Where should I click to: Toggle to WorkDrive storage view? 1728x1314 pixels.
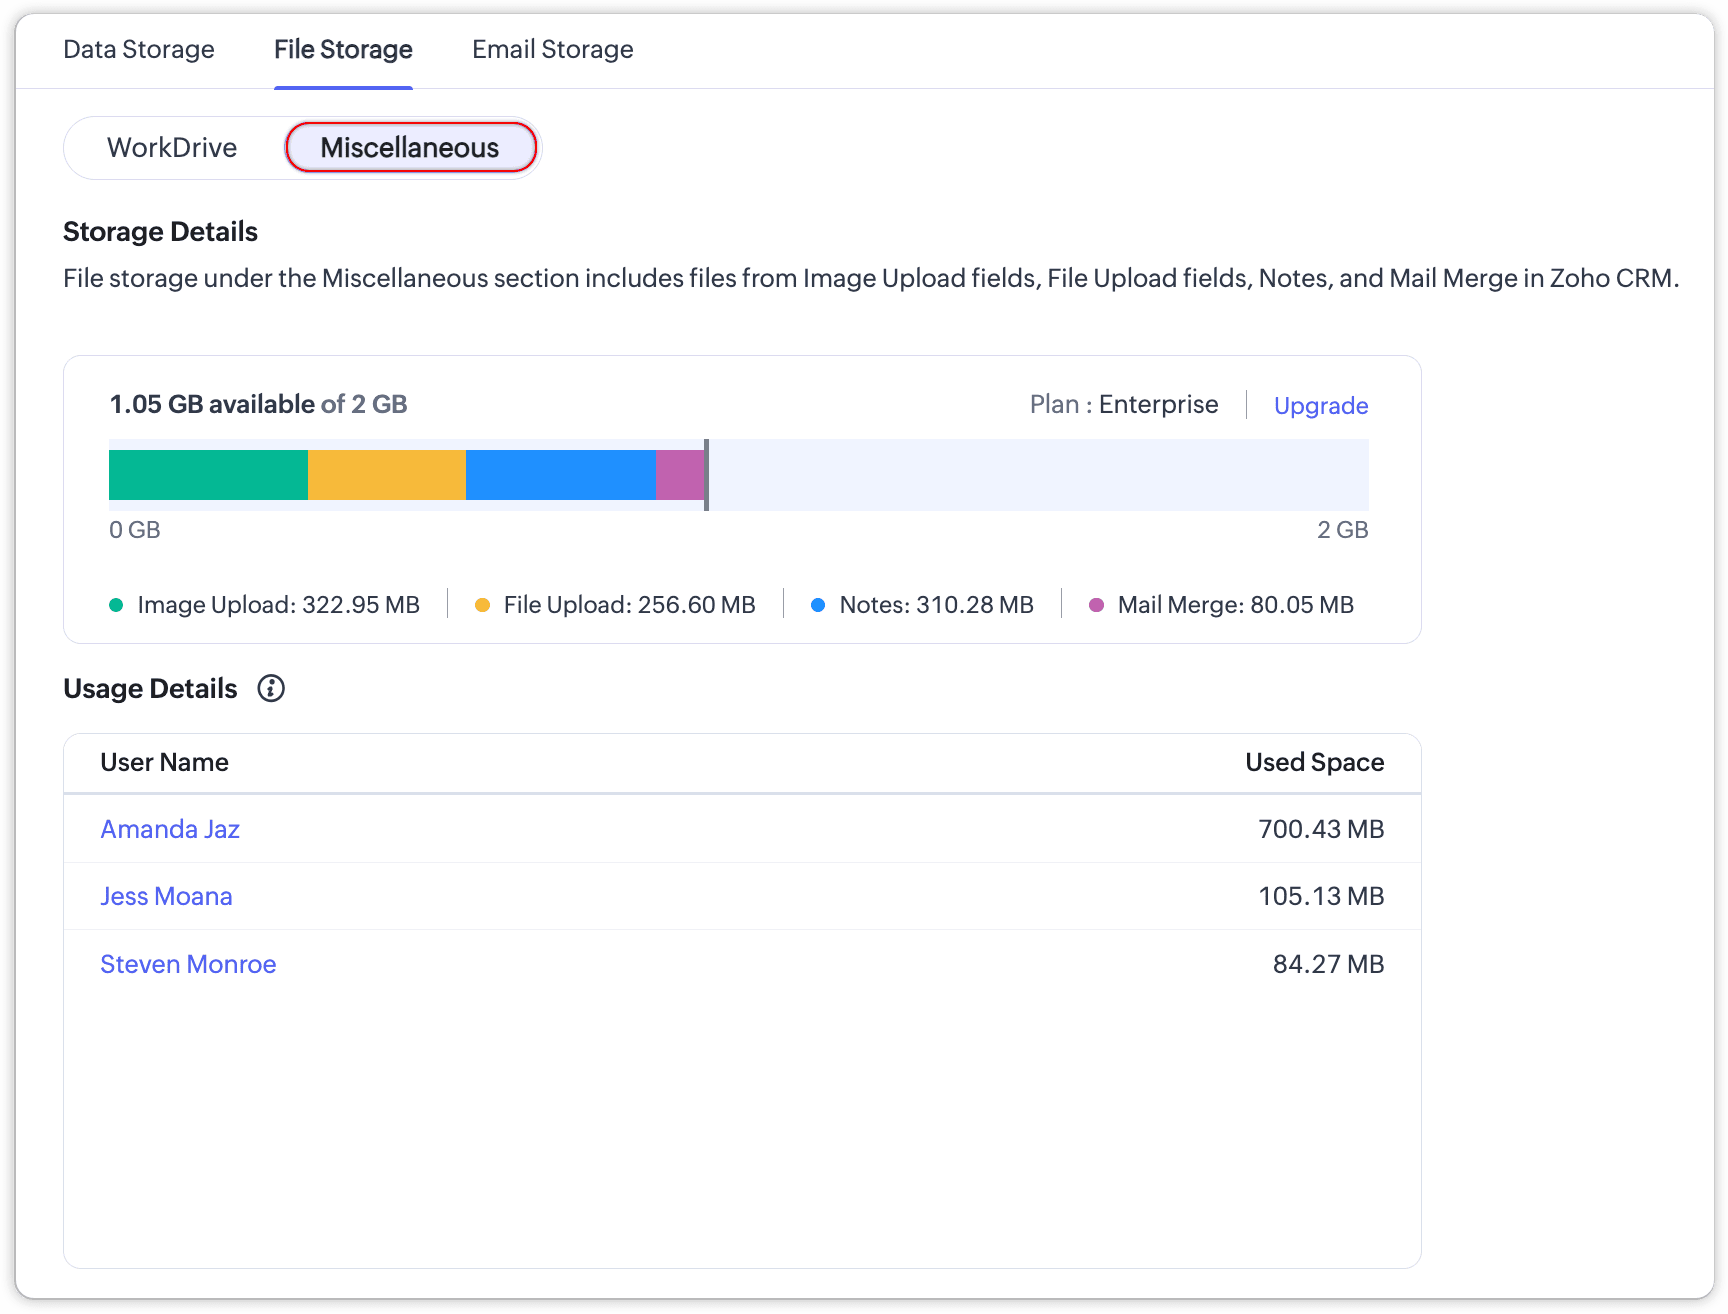tap(172, 148)
